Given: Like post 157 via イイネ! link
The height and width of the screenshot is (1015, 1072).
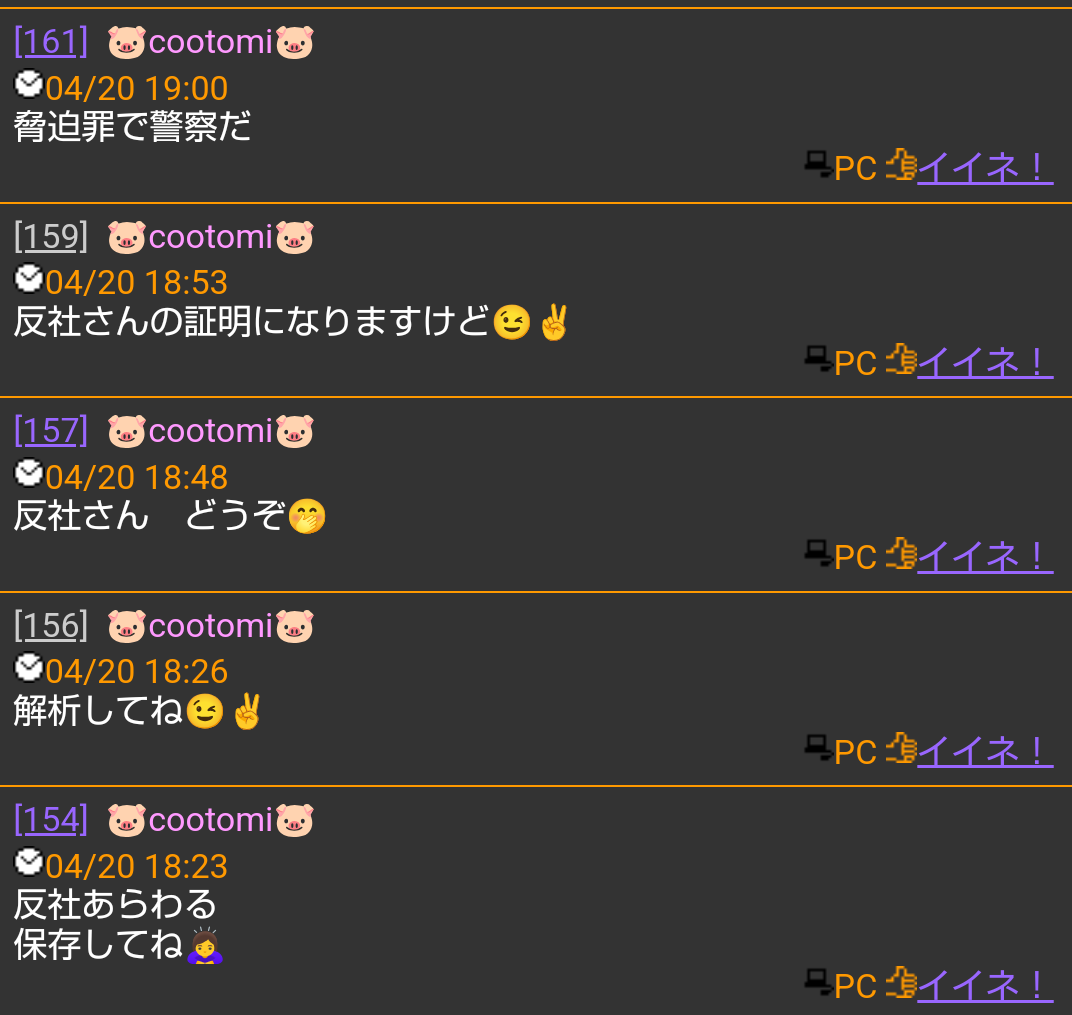Looking at the screenshot, I should [x=984, y=556].
